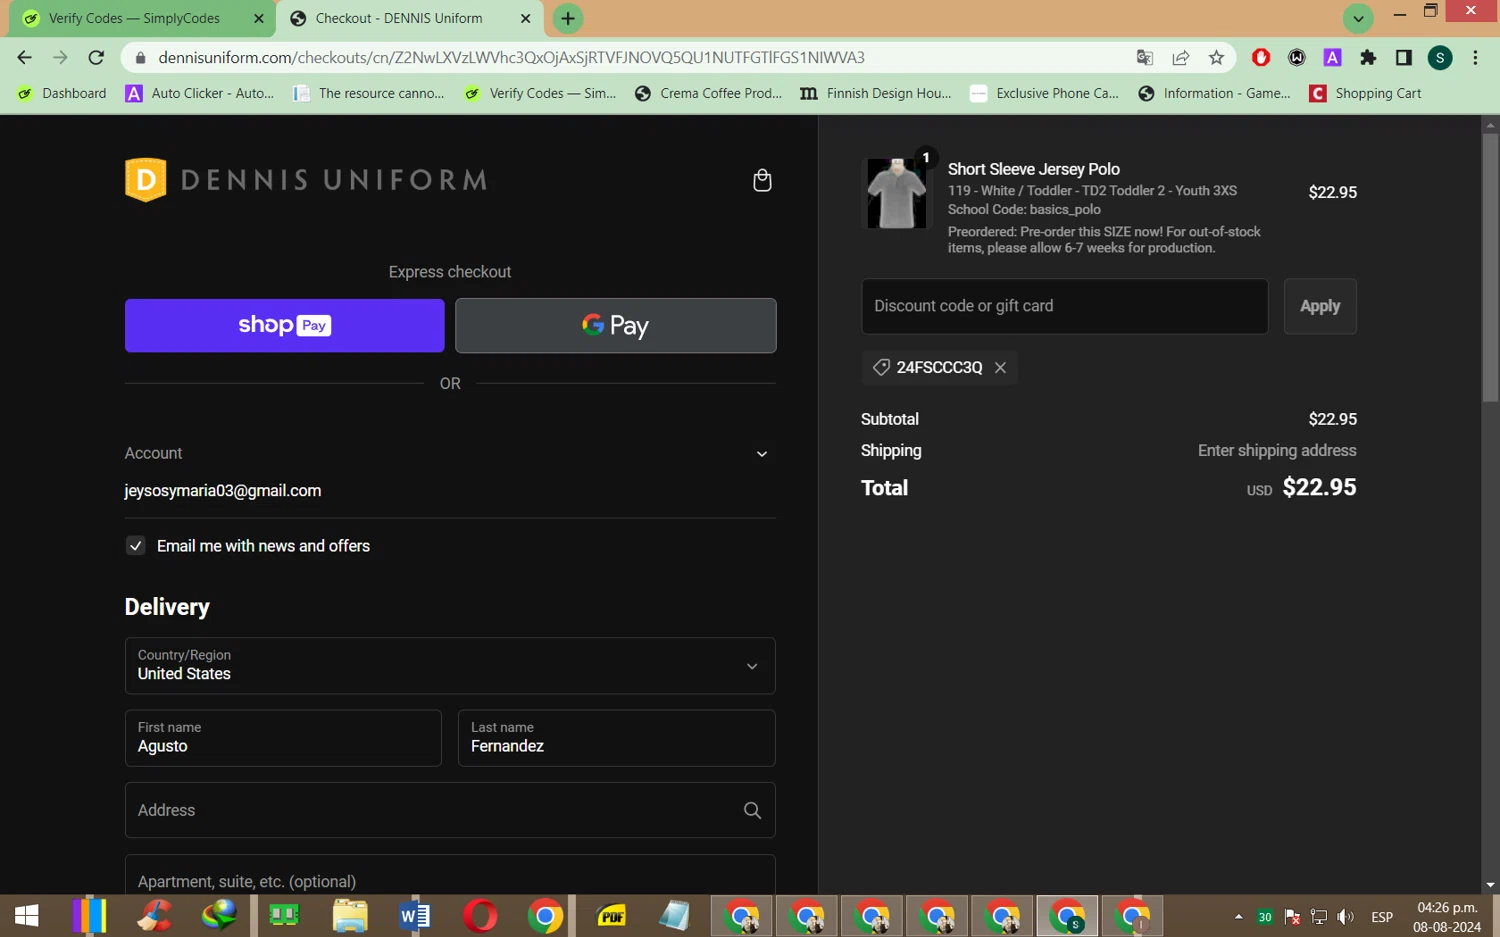This screenshot has height=937, width=1500.
Task: Click the browser address bar URL
Action: point(511,58)
